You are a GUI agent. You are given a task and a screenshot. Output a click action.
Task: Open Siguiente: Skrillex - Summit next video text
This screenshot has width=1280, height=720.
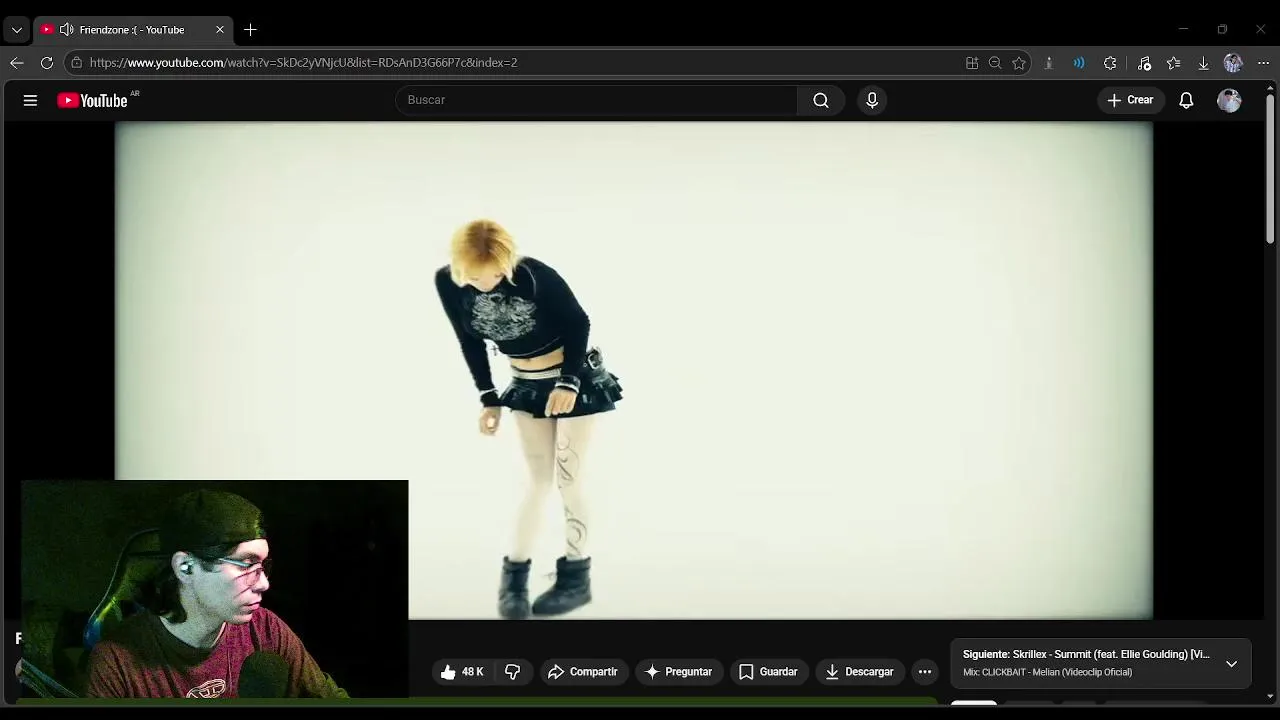click(x=1086, y=654)
